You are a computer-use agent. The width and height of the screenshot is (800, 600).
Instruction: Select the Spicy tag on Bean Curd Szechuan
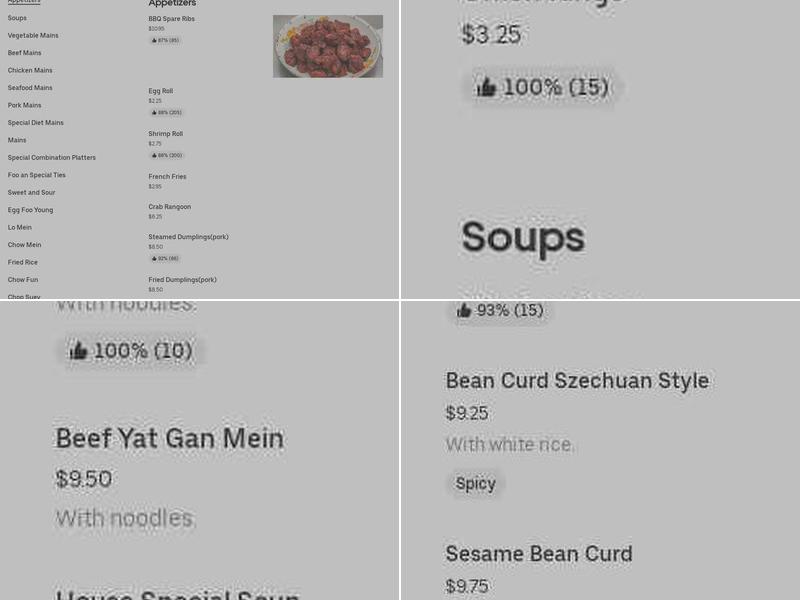point(475,484)
